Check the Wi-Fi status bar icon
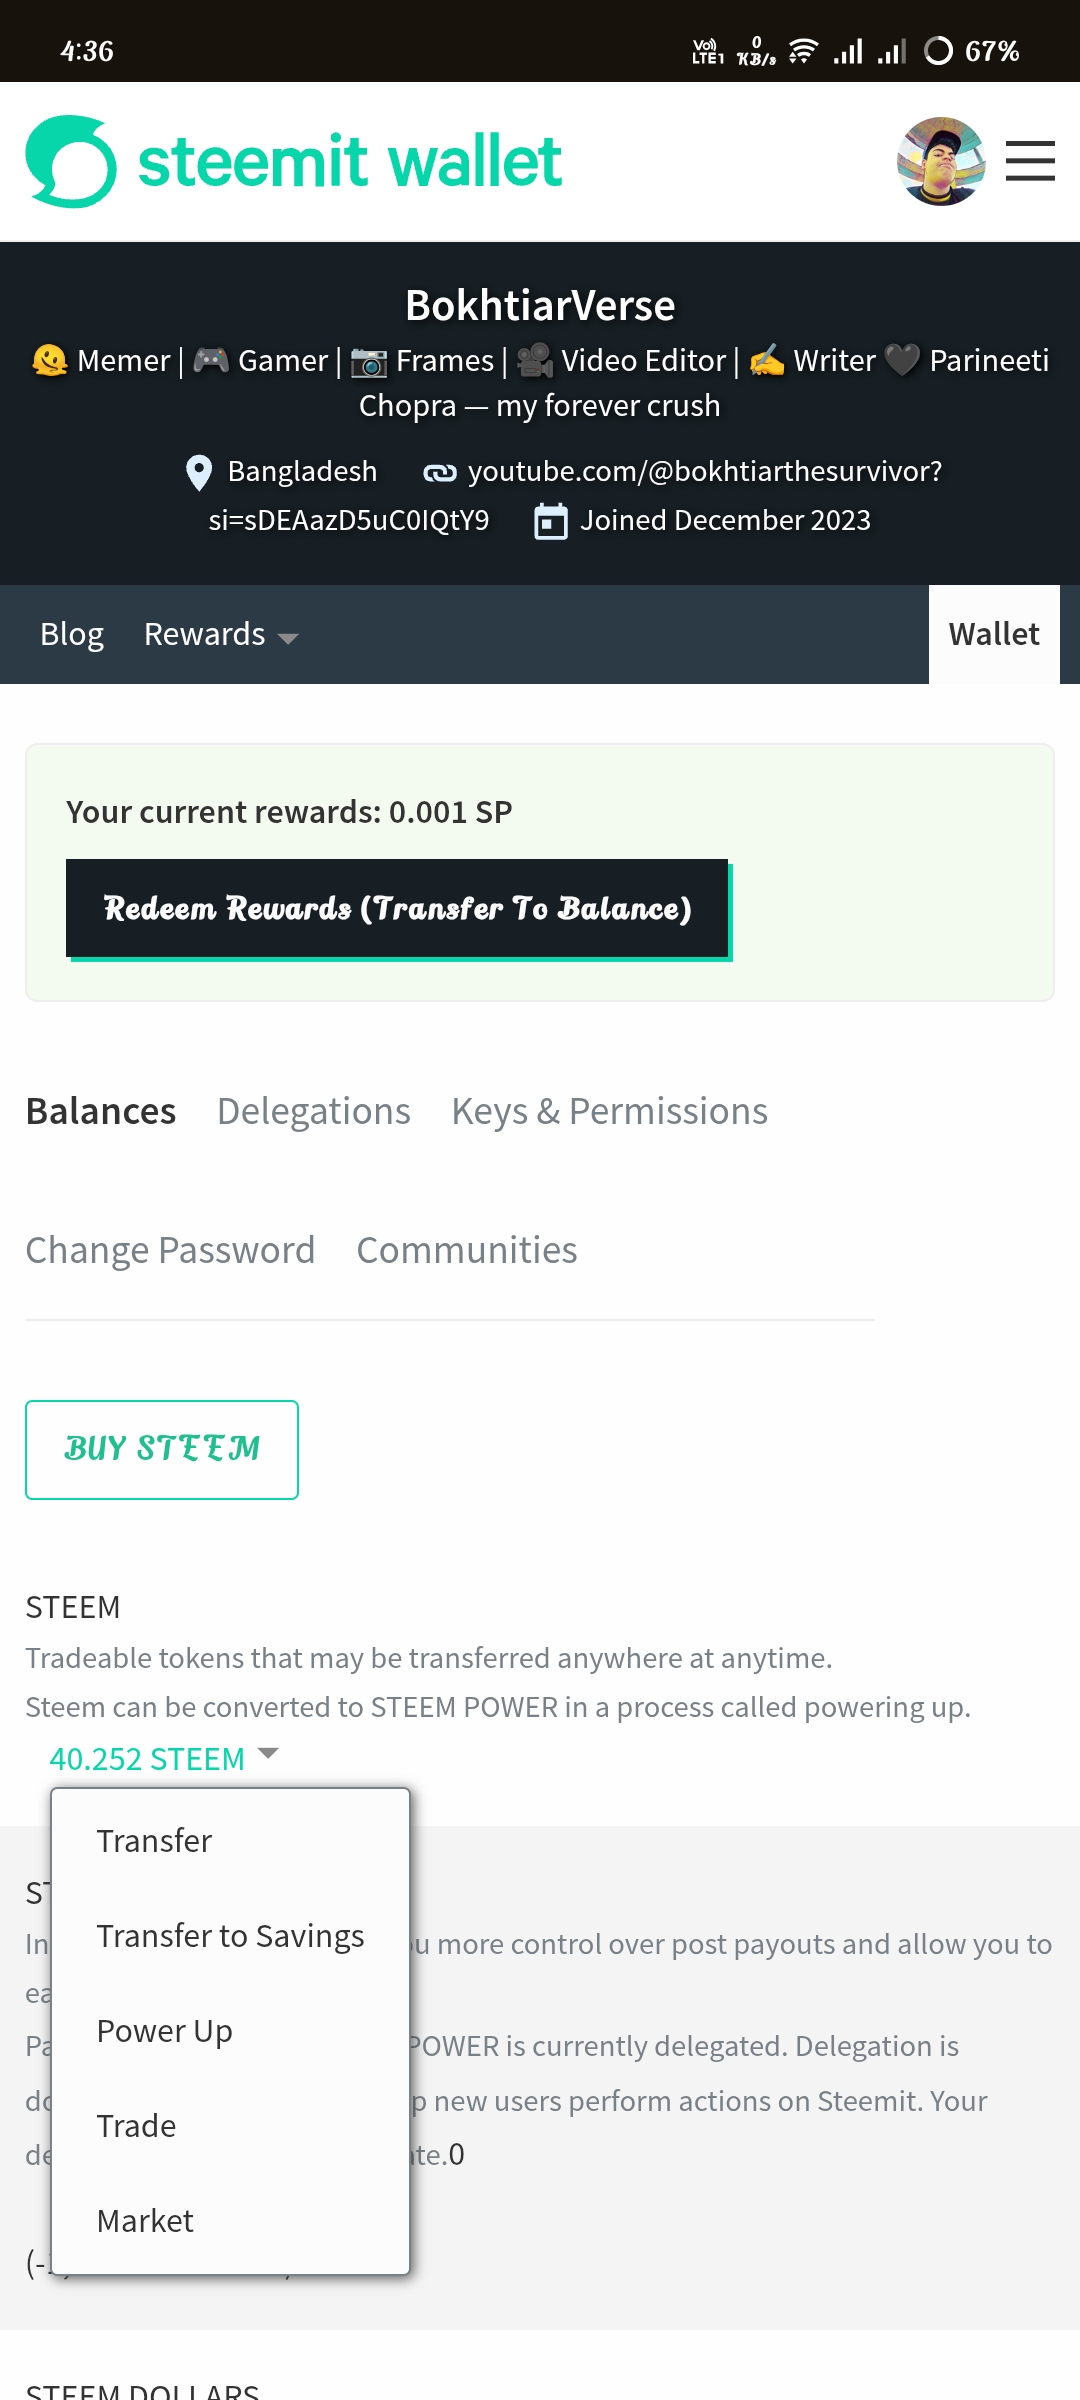 coord(803,50)
